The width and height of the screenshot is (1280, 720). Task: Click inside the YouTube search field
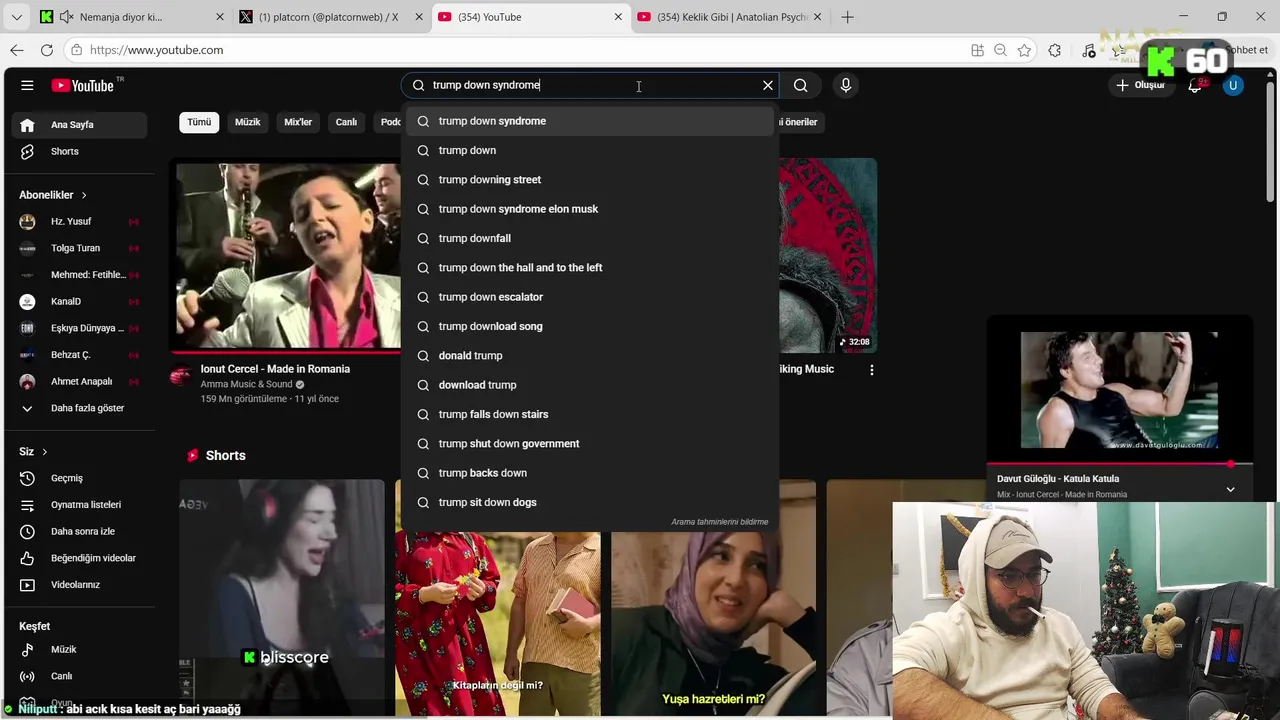(x=590, y=85)
